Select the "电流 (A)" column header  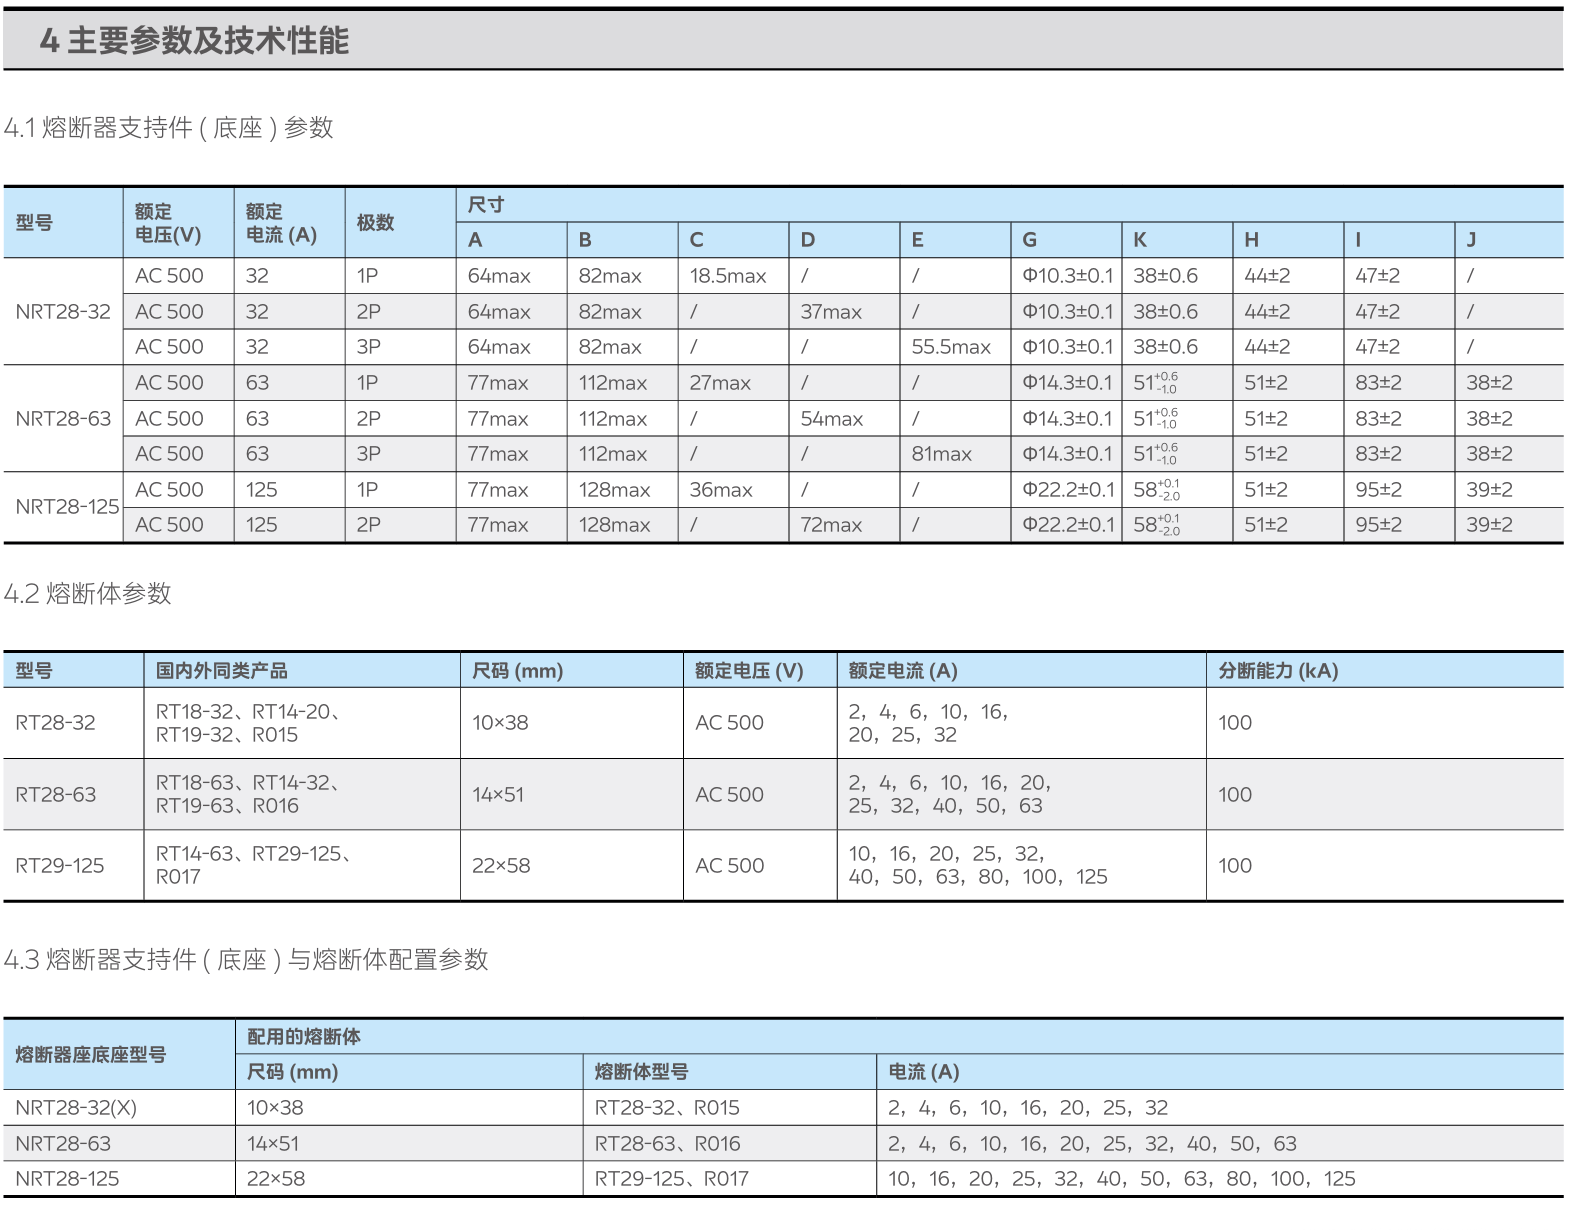point(924,1072)
